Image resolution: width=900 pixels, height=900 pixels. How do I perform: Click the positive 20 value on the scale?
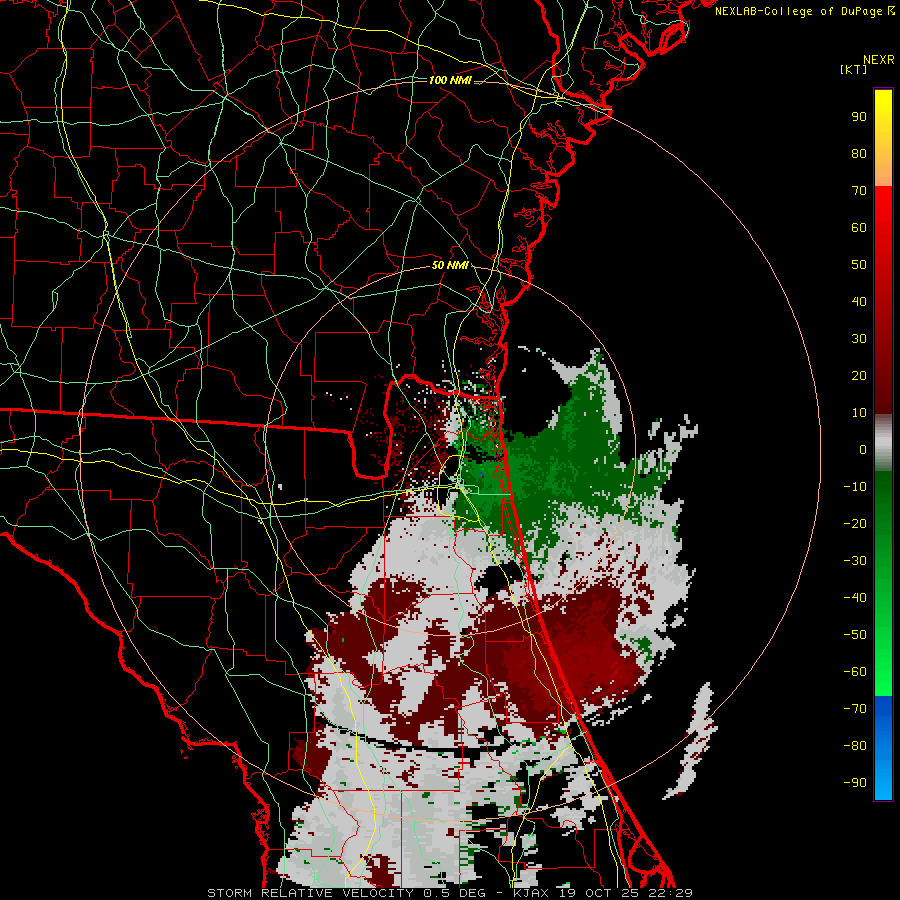(859, 376)
